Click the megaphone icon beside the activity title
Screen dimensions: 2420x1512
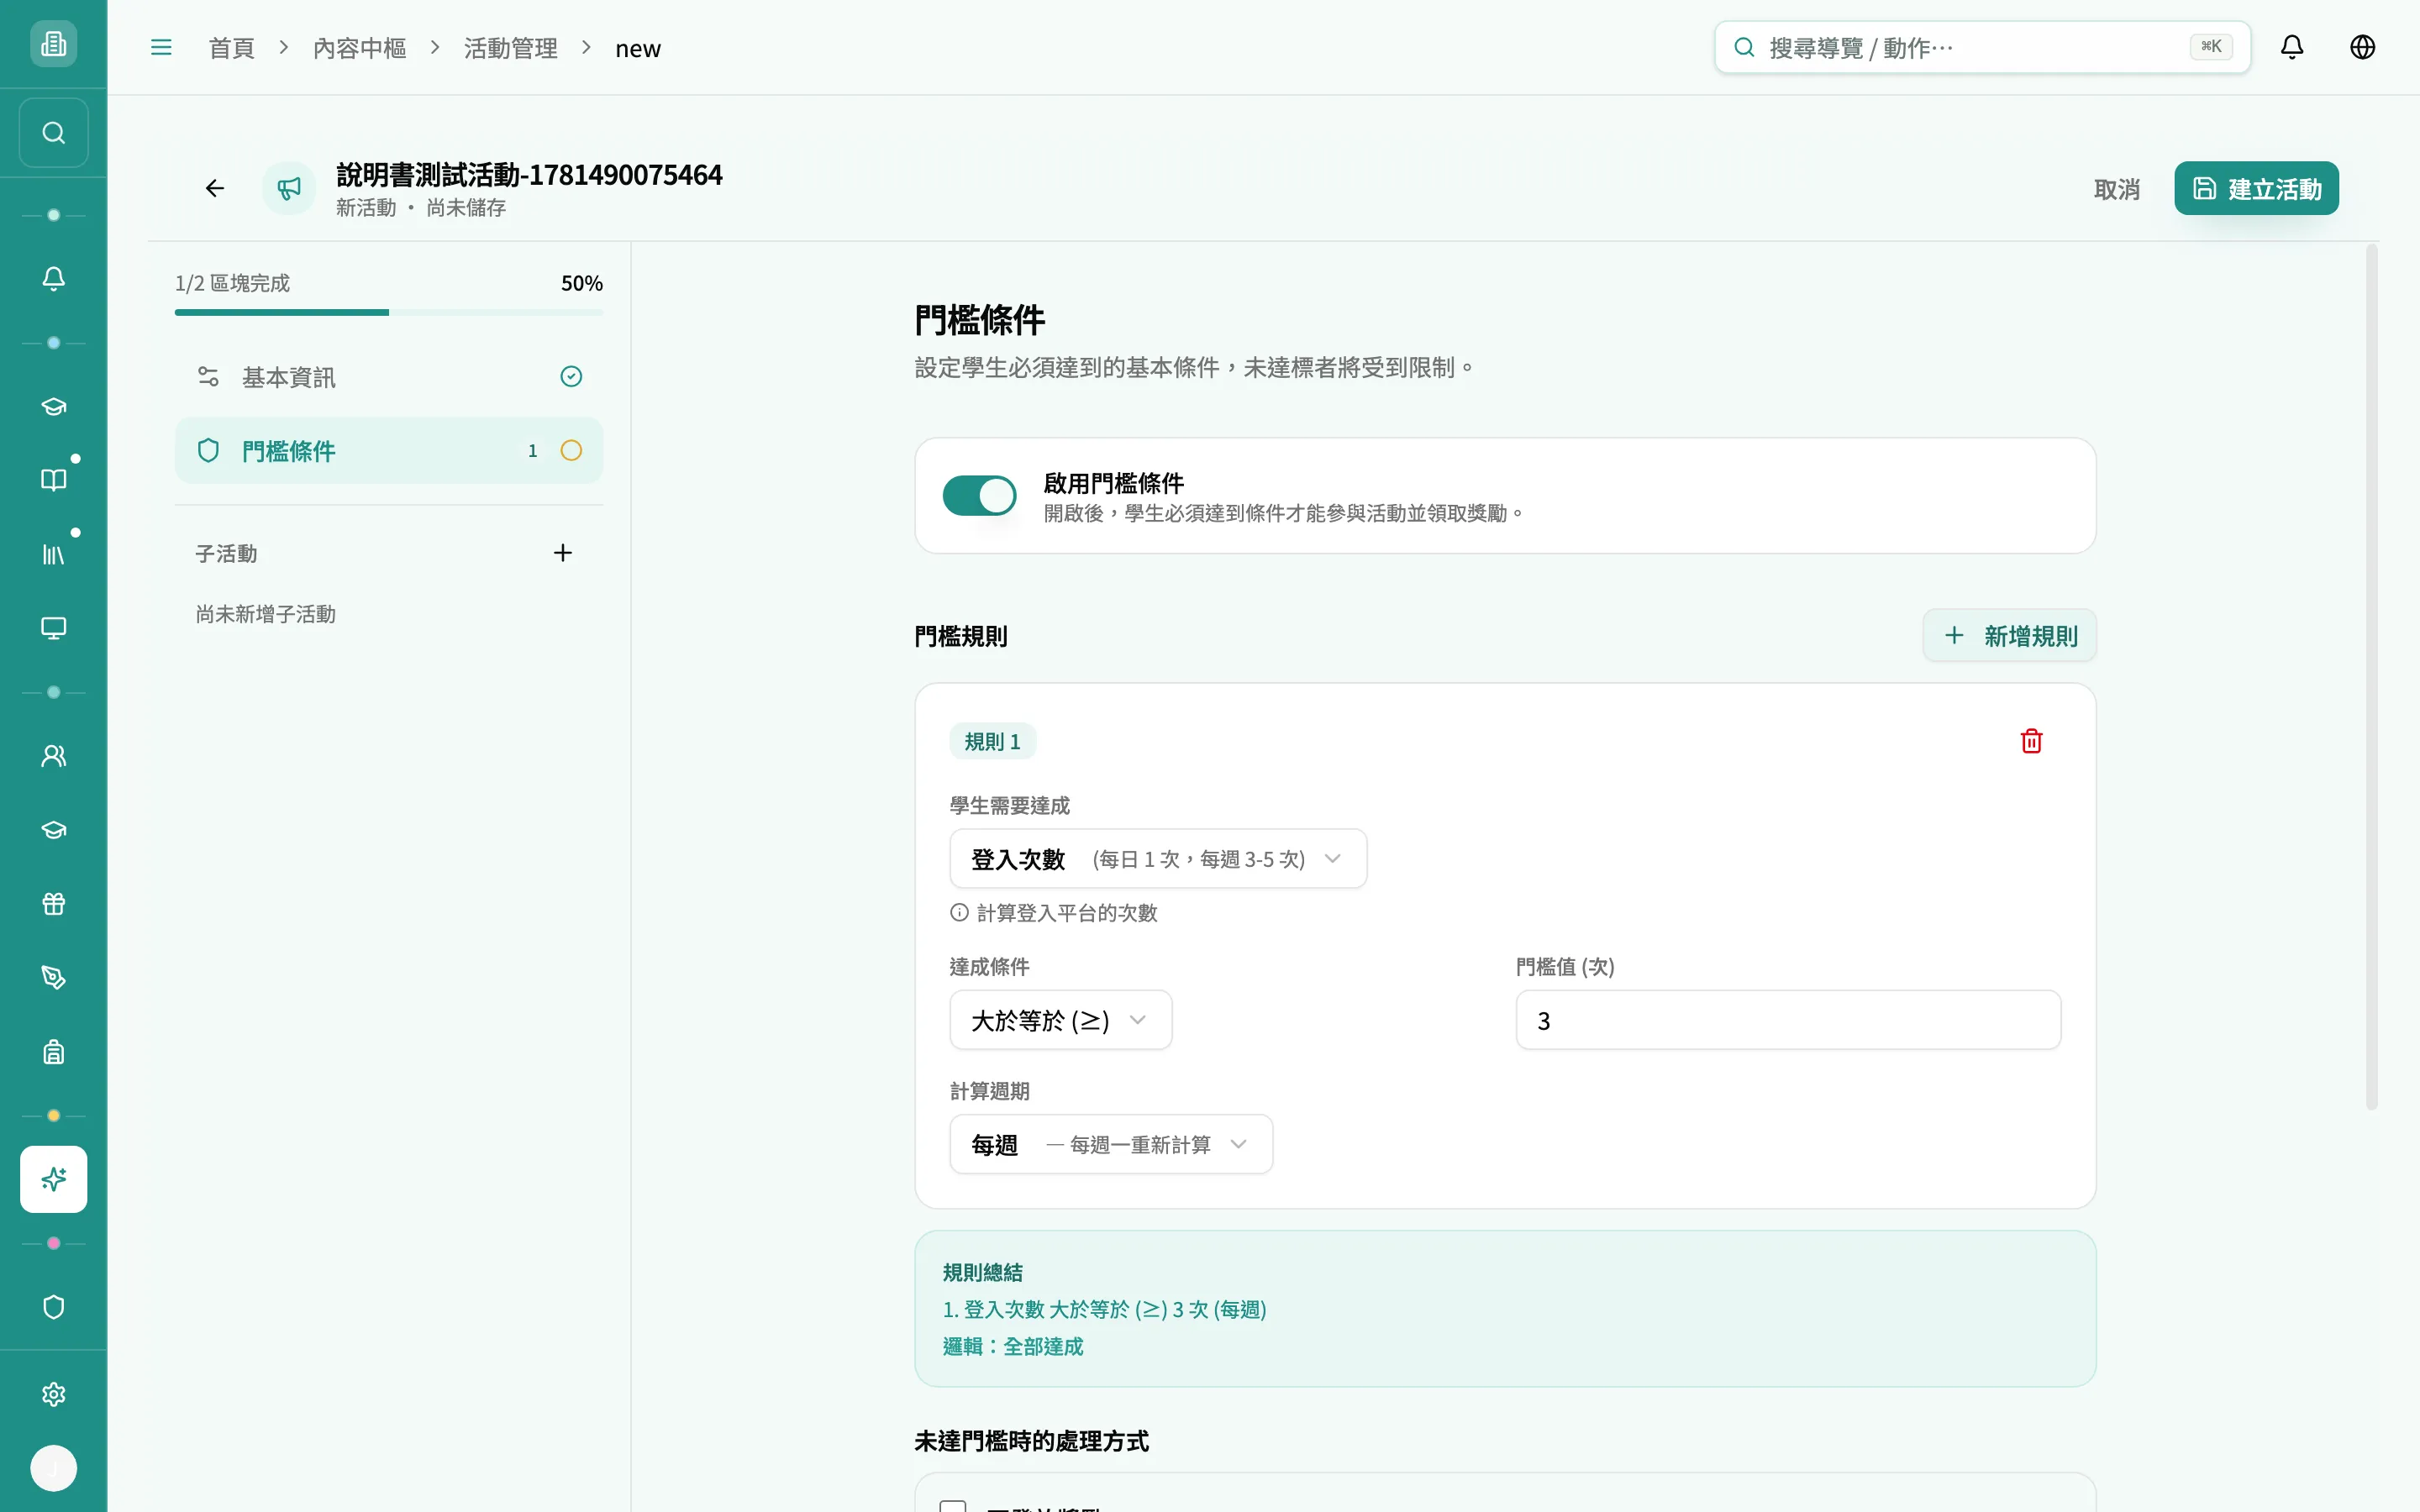tap(289, 188)
